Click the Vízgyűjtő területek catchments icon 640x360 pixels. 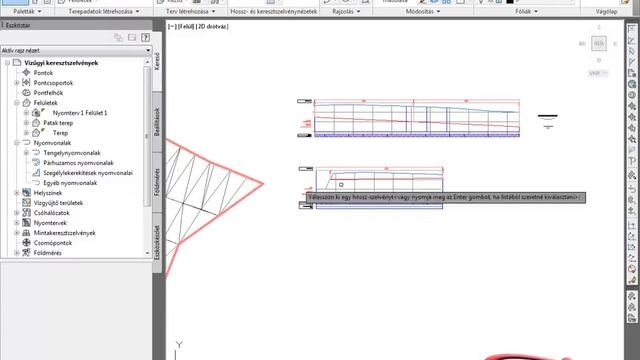click(27, 202)
